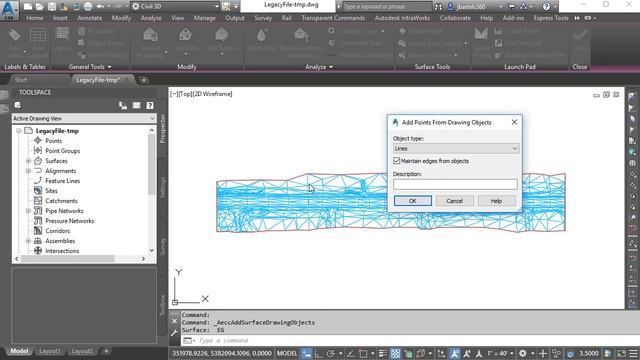Toggle the highlighted annotation visibility icon in status bar
The height and width of the screenshot is (360, 640).
pos(454,353)
